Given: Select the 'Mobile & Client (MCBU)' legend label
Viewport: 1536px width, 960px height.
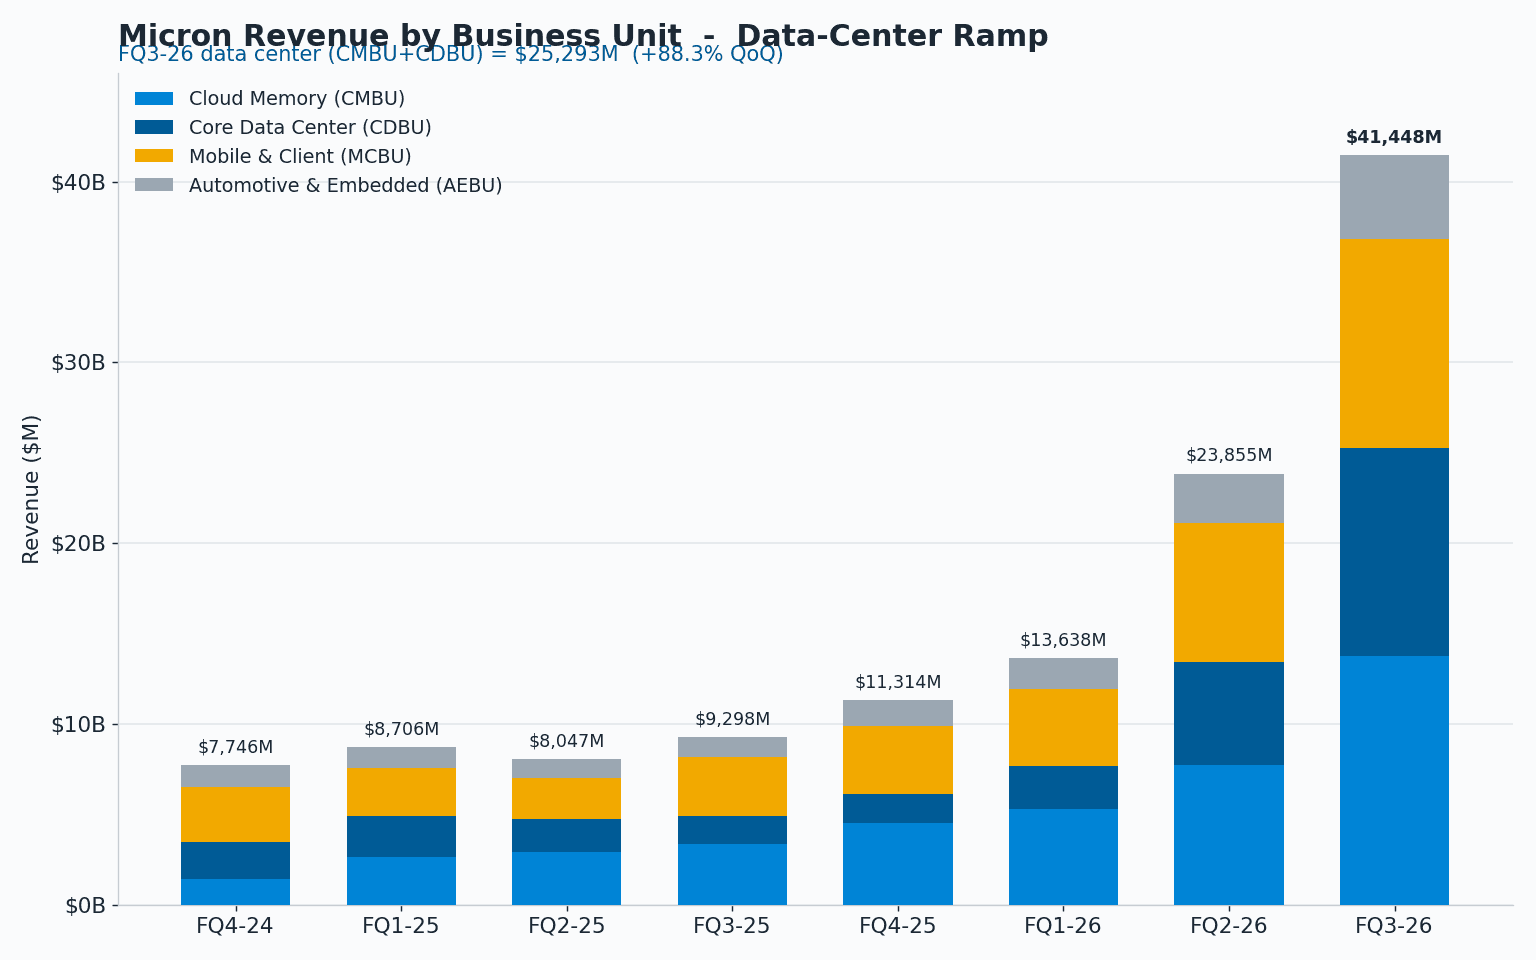Looking at the screenshot, I should (x=300, y=157).
